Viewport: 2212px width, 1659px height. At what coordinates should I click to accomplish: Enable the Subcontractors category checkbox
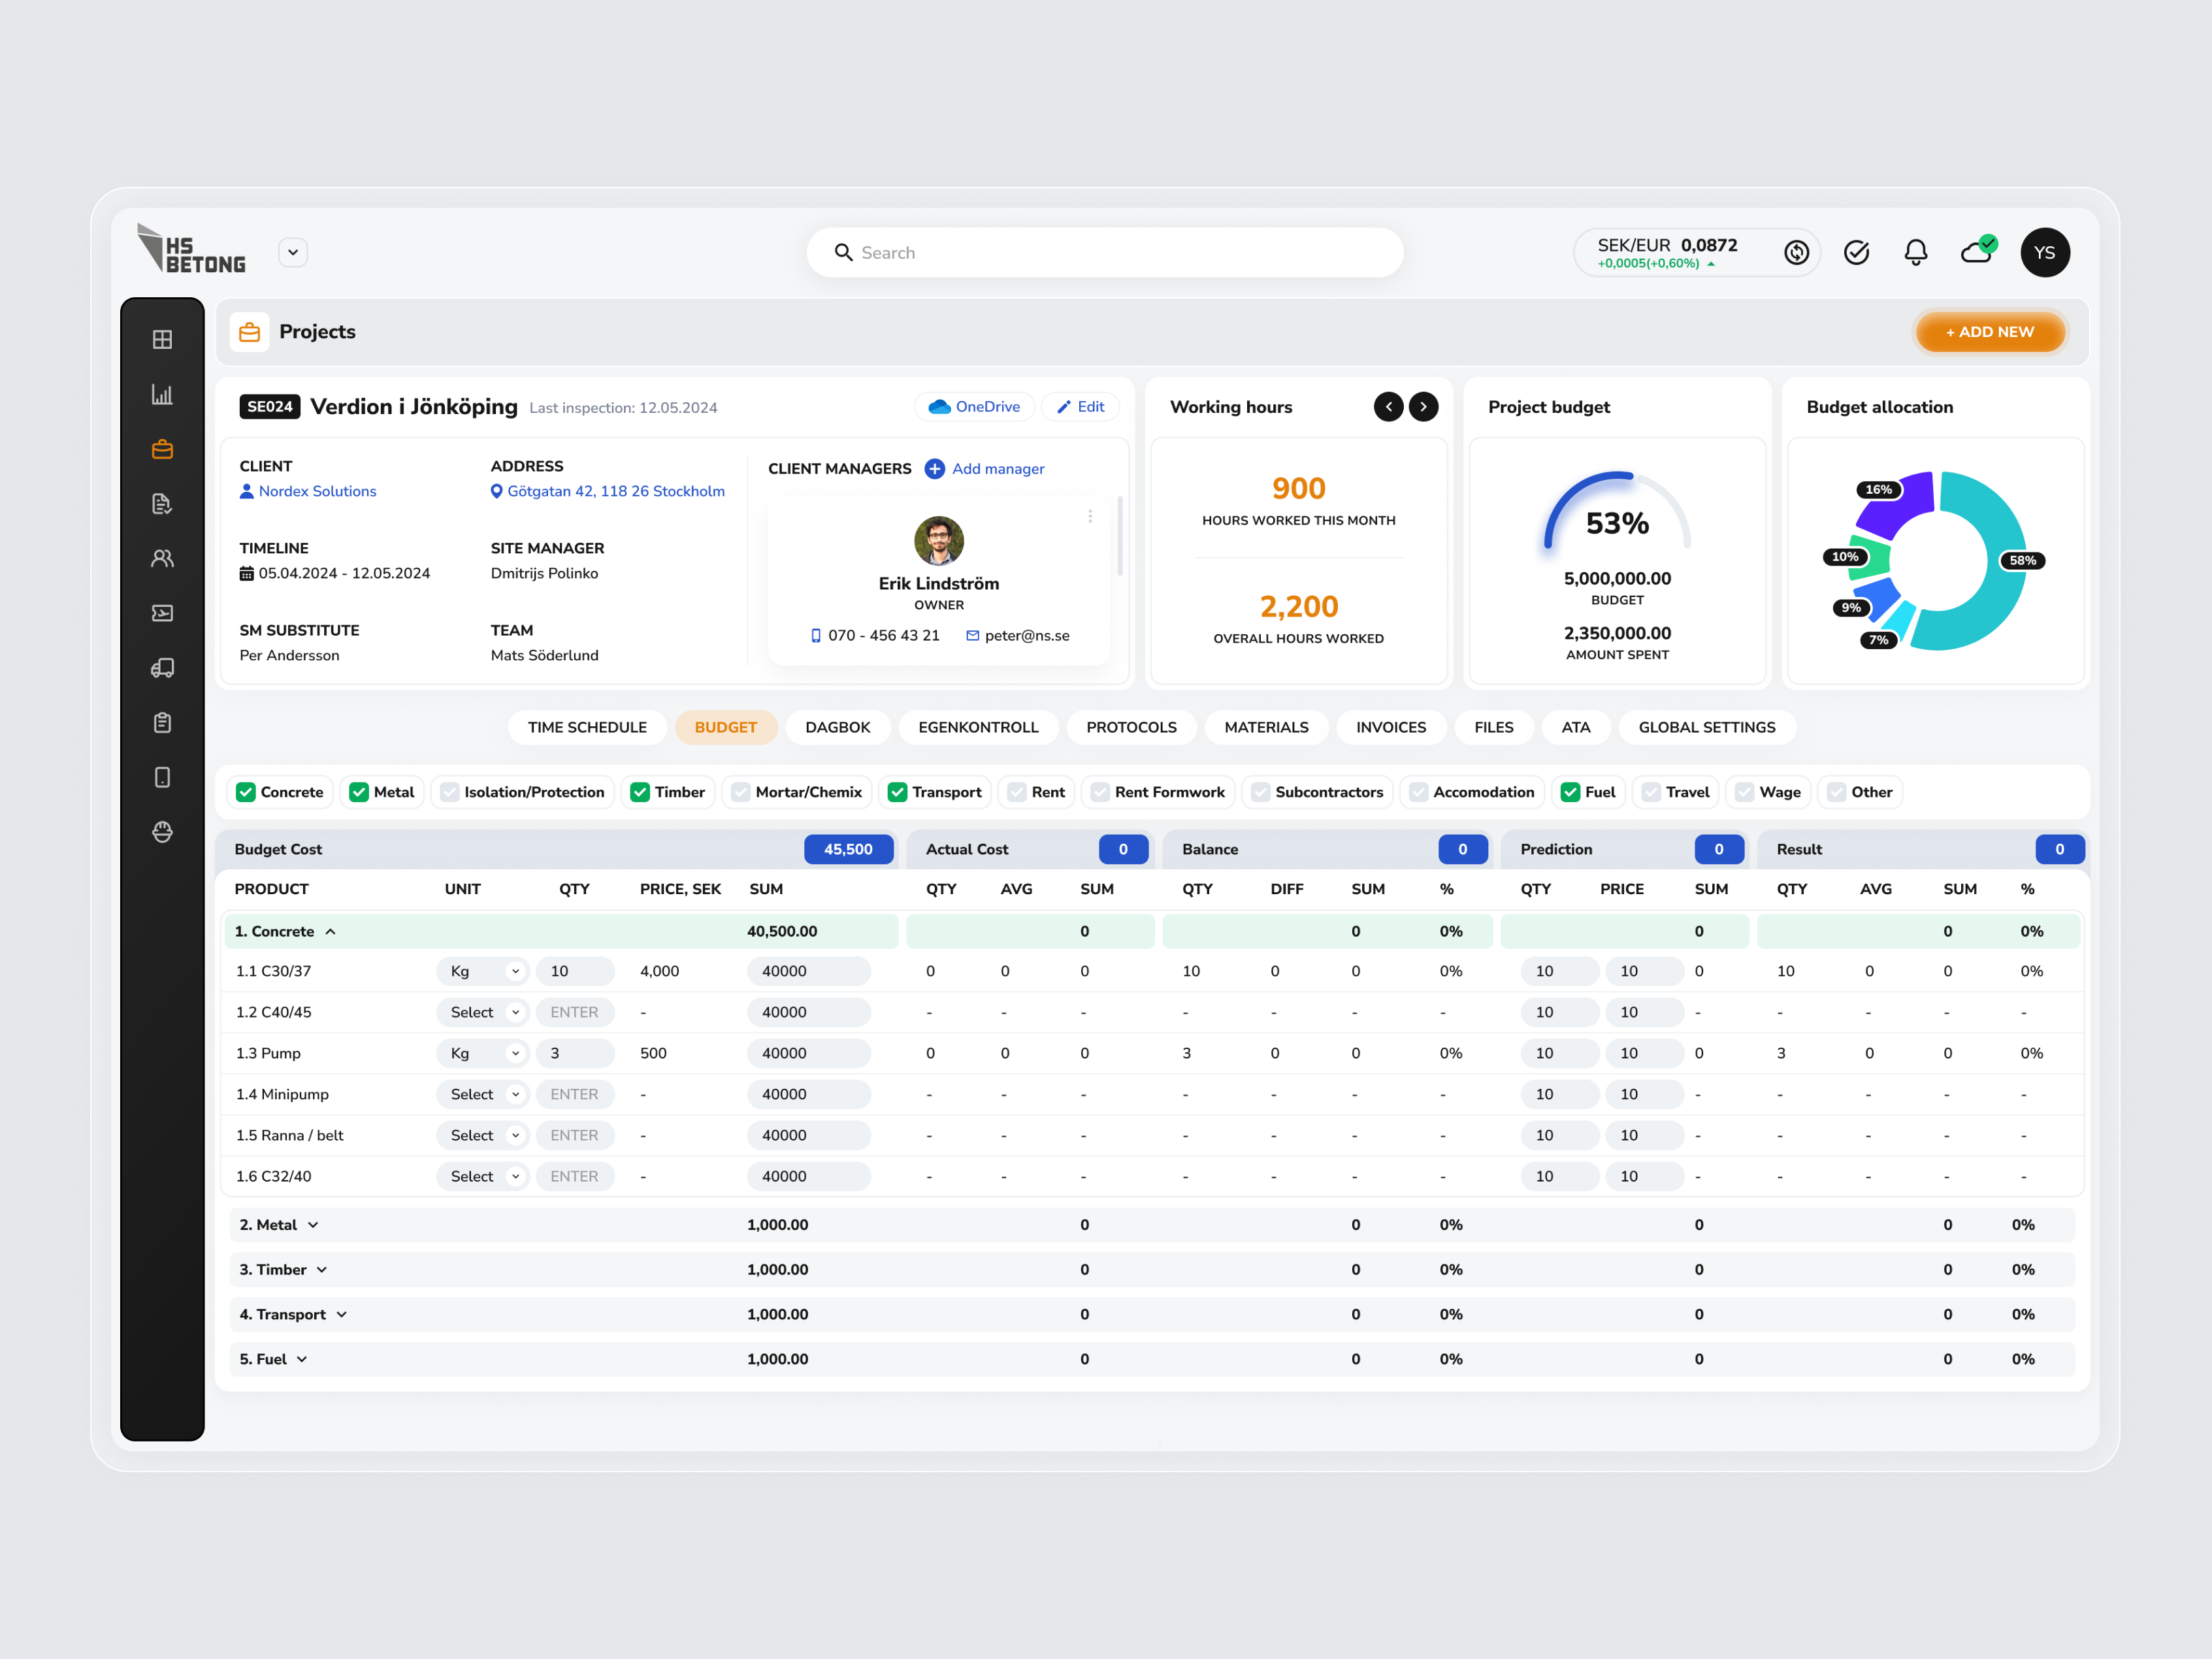(1261, 792)
